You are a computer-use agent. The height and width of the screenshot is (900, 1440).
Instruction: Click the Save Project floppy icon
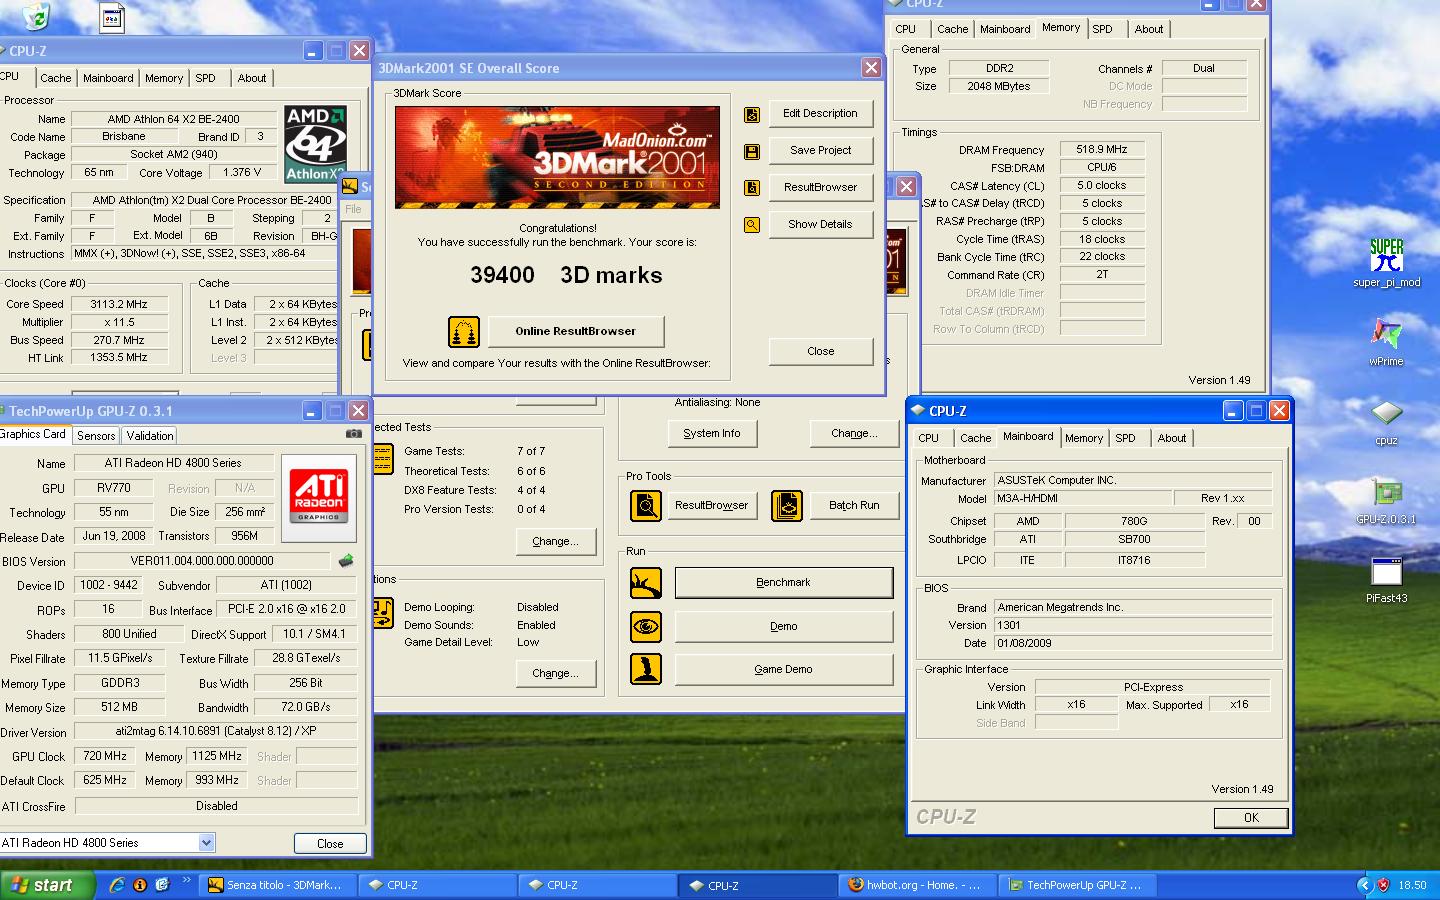click(752, 151)
